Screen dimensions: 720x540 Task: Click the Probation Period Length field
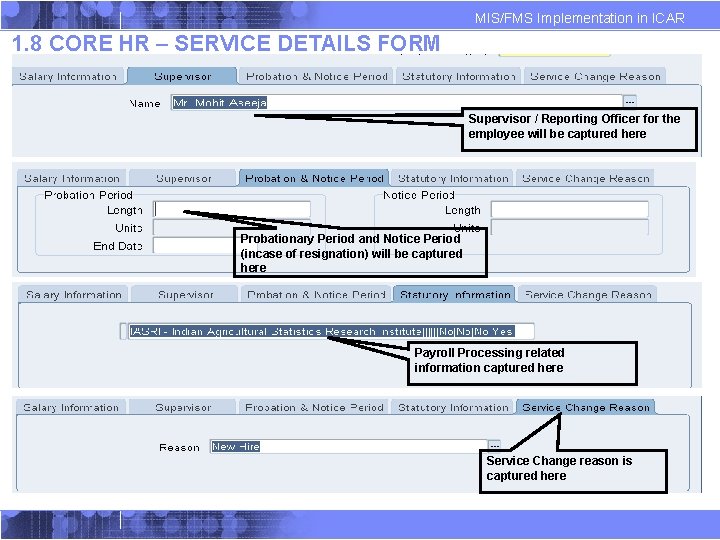click(x=232, y=209)
